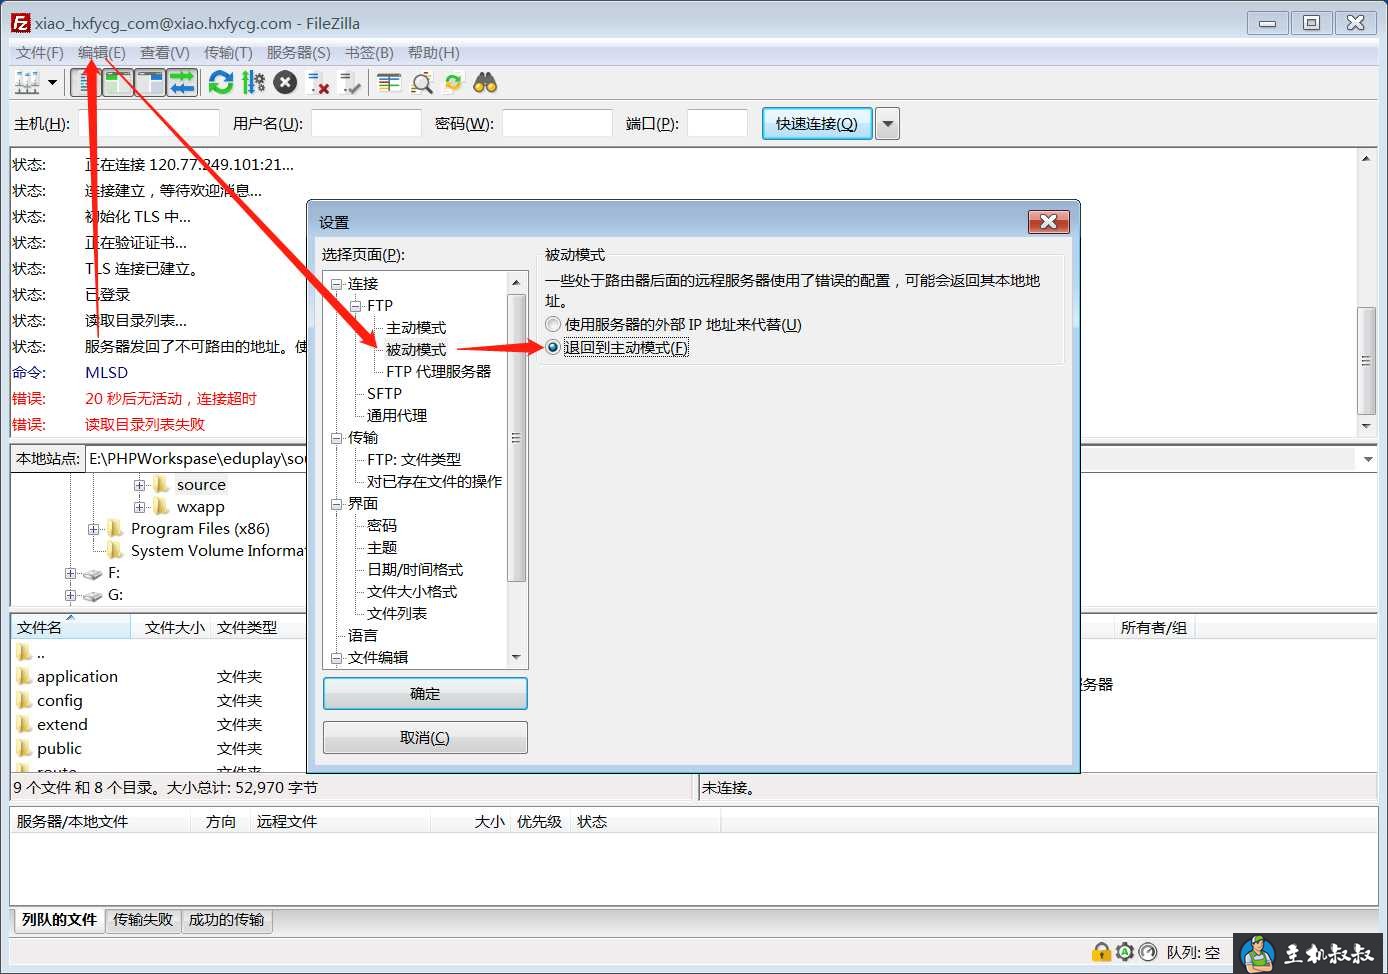
Task: Click the refresh file lists icon
Action: click(221, 83)
